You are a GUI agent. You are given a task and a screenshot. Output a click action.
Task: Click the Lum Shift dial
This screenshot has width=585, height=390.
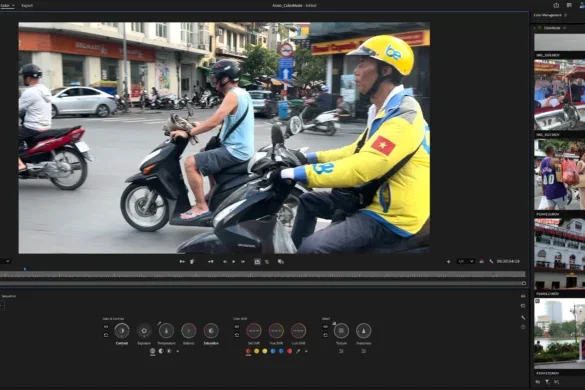point(298,331)
